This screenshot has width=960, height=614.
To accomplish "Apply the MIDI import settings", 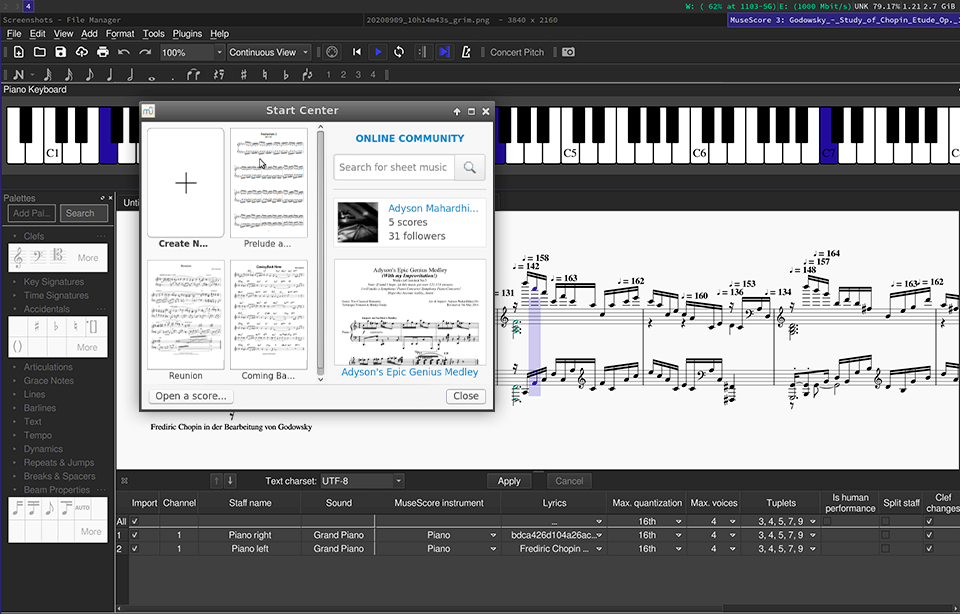I will 509,480.
